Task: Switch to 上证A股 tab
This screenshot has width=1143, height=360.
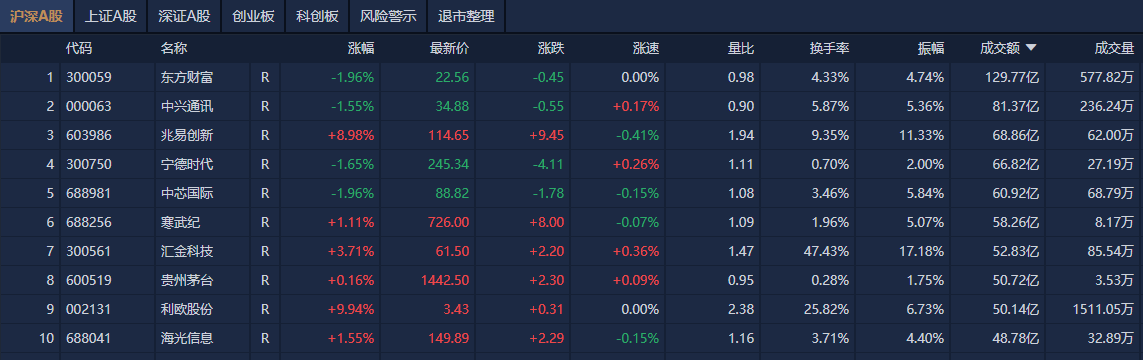Action: click(x=111, y=16)
